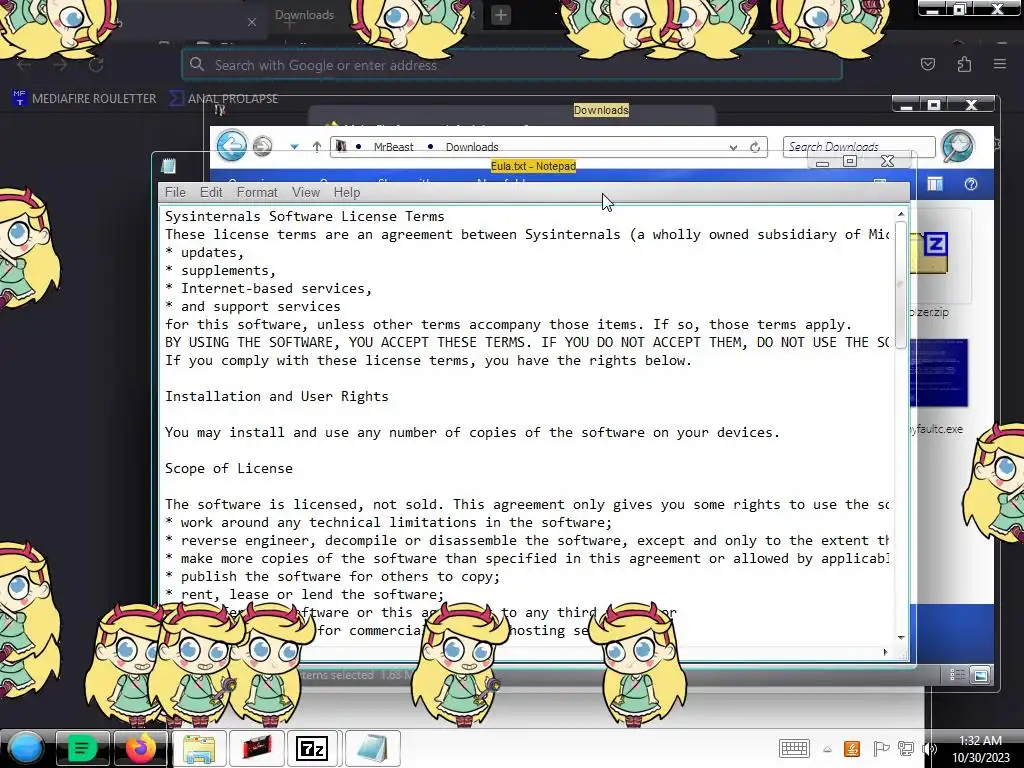Click the "Scope of License" heading
Screen dimensions: 1024x768
[229, 468]
